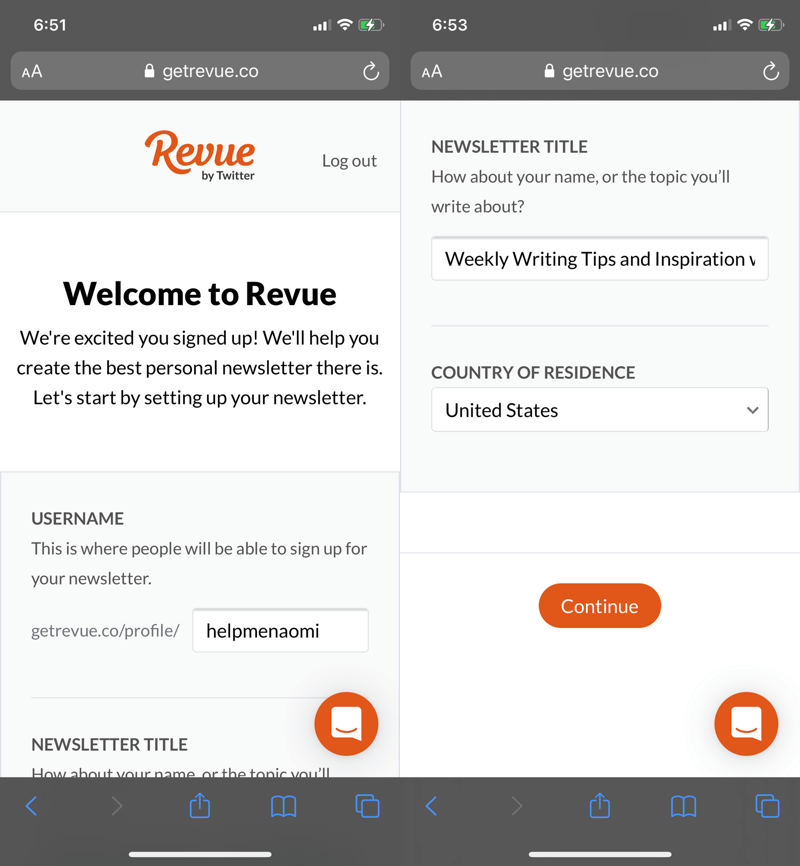
Task: Click 'NEWSLETTER TITLE' label on left screen
Action: (x=109, y=745)
